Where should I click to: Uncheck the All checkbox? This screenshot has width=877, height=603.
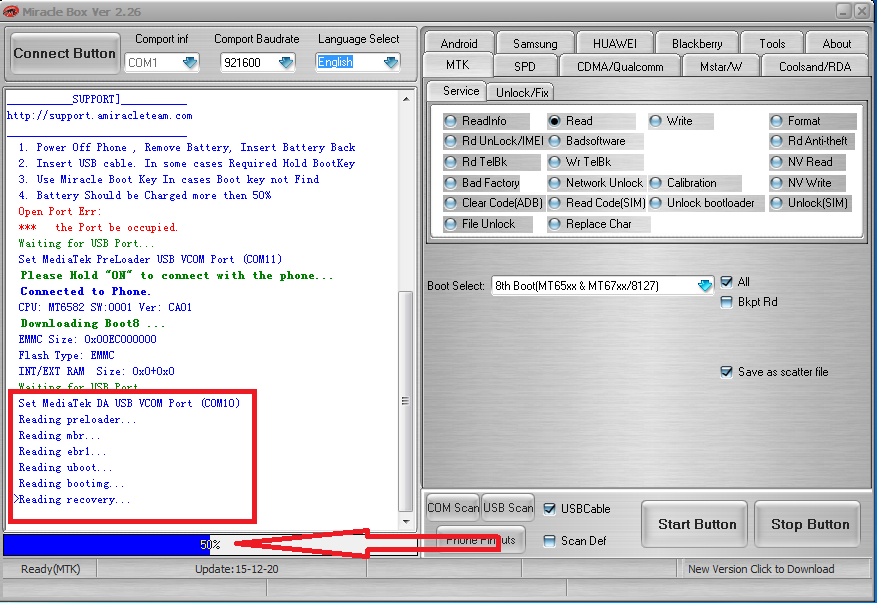point(727,282)
